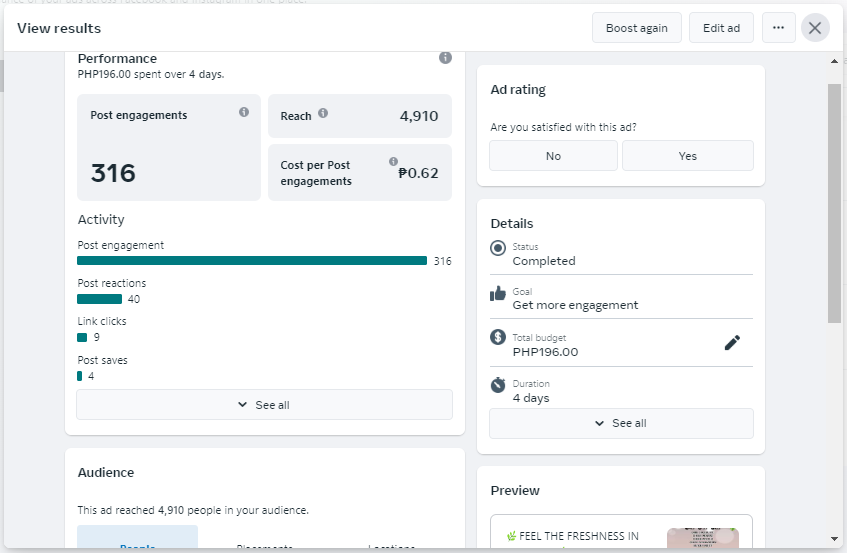Click the Post engagements info icon
This screenshot has width=847, height=553.
point(244,112)
